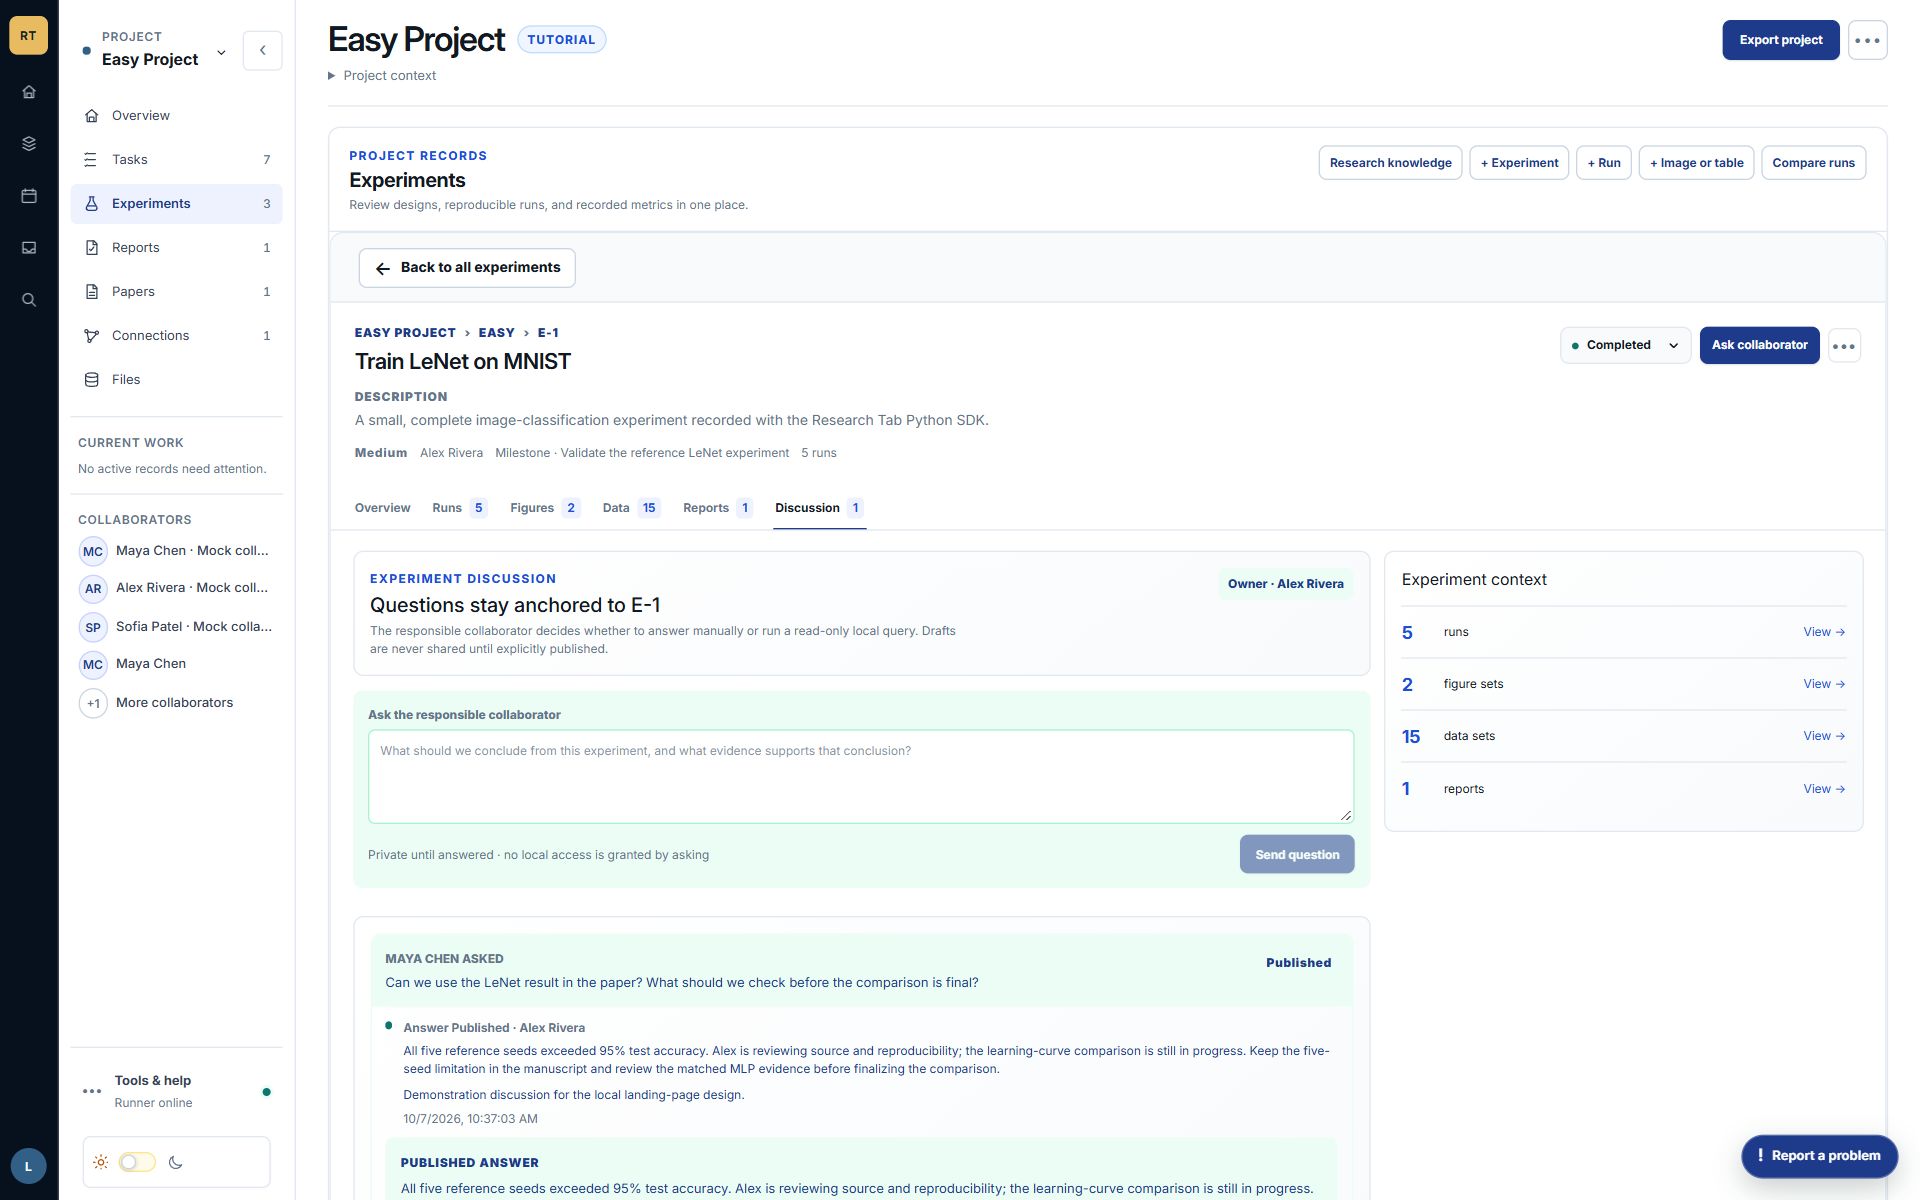Open the Overview tab of the experiment

[382, 508]
